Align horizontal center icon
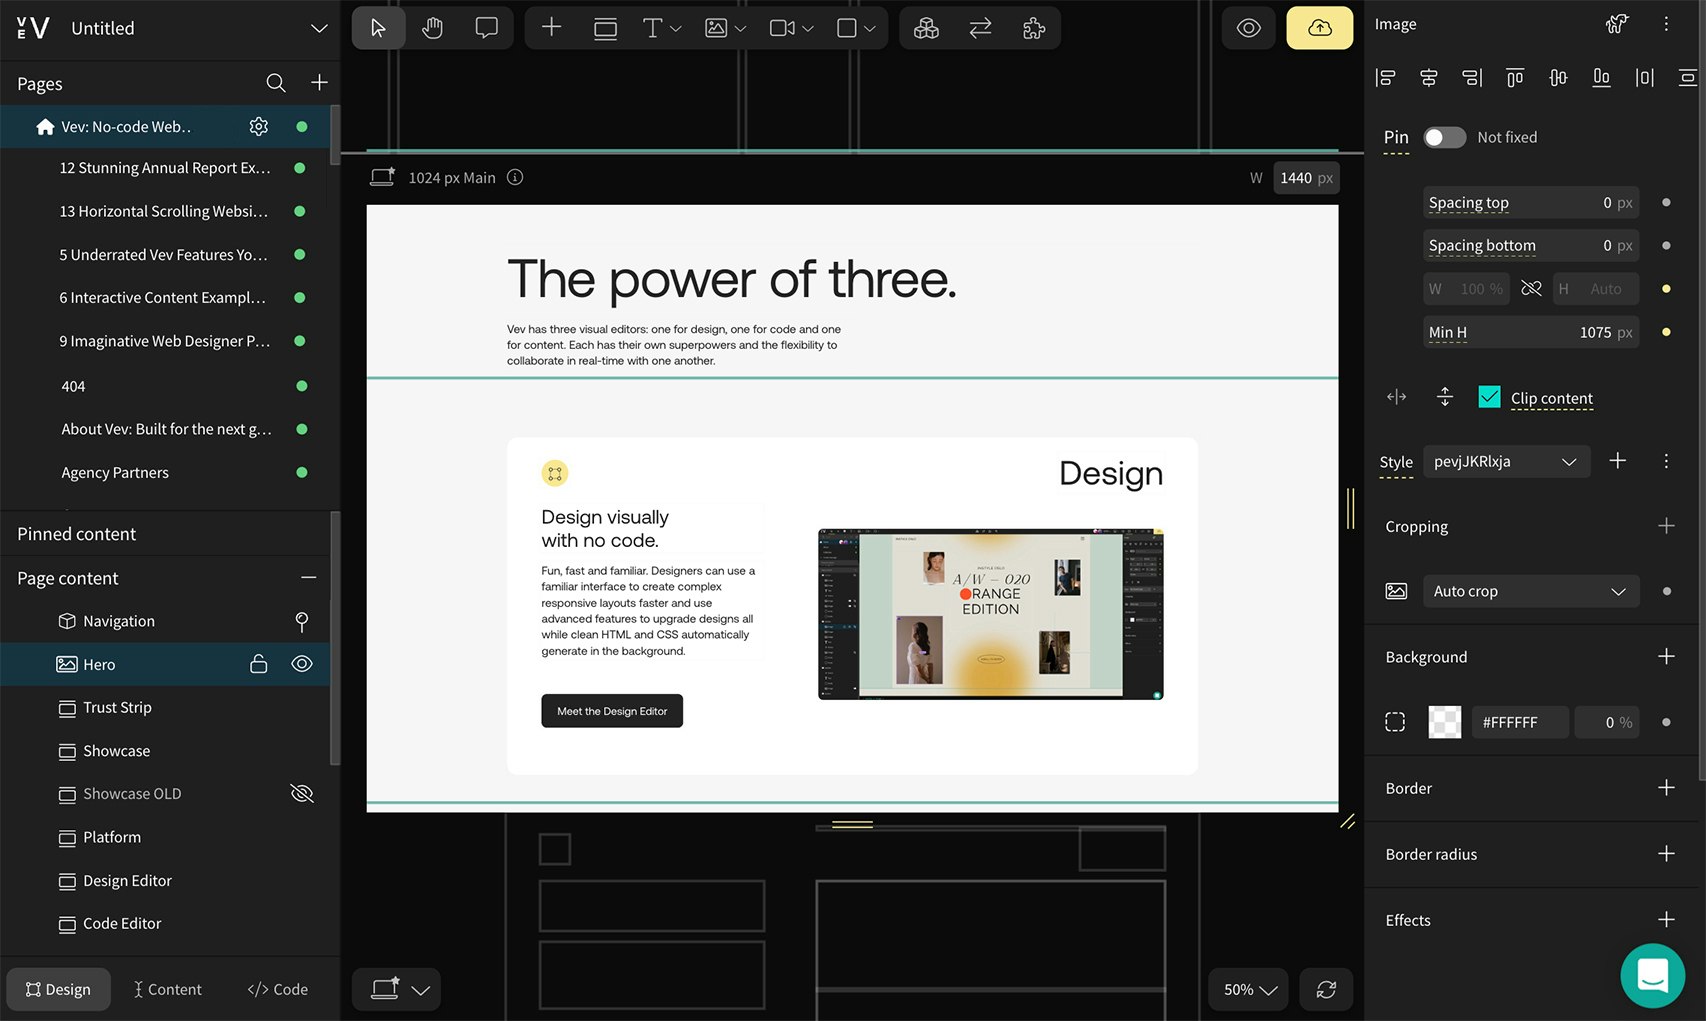Viewport: 1706px width, 1021px height. click(x=1429, y=78)
